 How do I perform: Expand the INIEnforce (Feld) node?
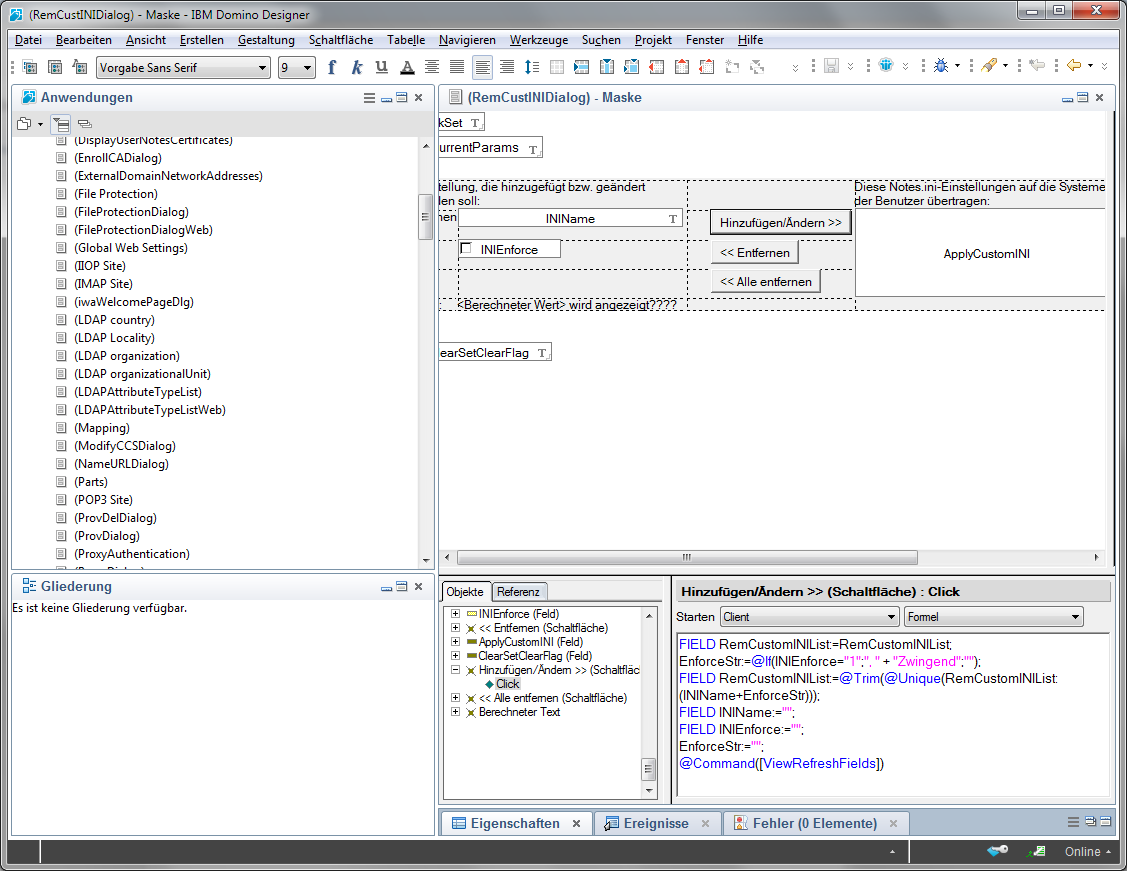click(456, 614)
